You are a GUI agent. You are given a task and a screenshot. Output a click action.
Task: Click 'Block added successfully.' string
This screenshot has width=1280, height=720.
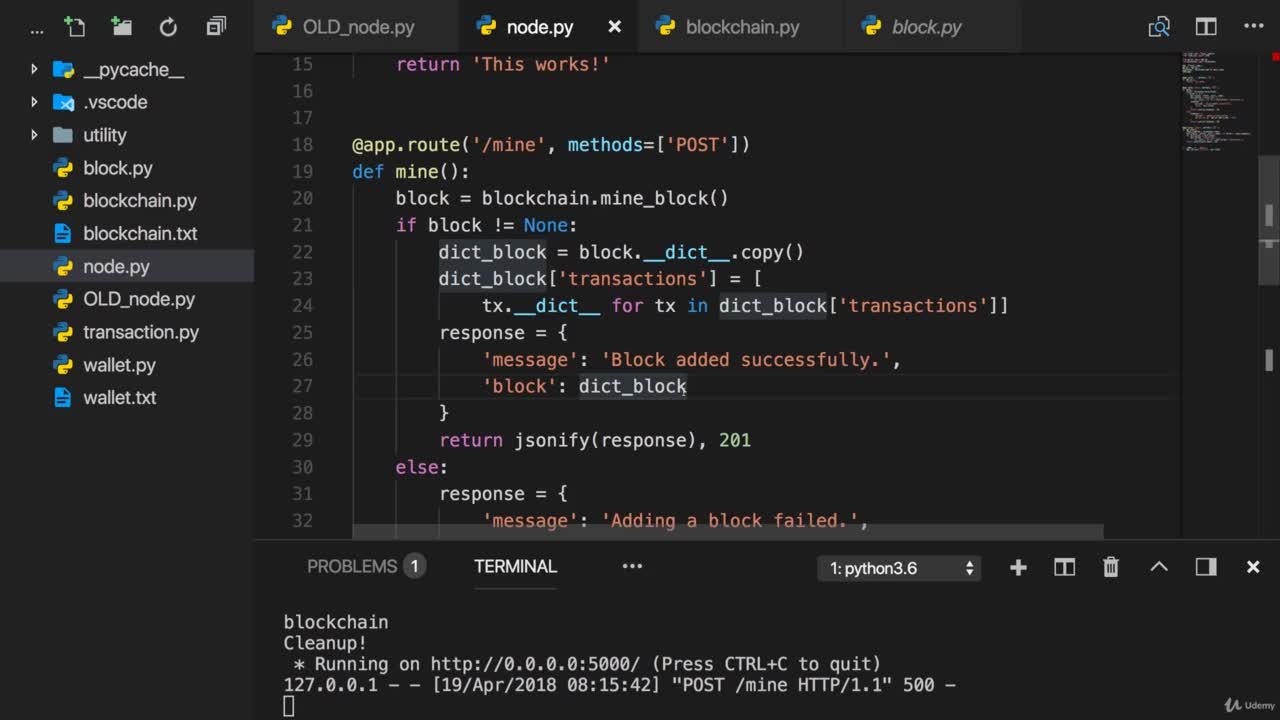click(746, 359)
